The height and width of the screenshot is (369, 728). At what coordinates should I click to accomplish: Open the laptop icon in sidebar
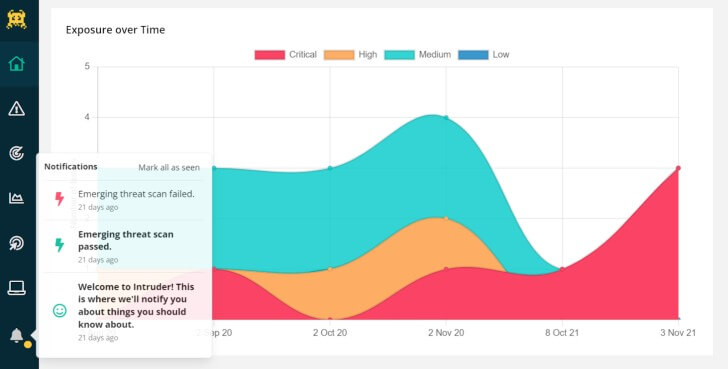click(17, 288)
